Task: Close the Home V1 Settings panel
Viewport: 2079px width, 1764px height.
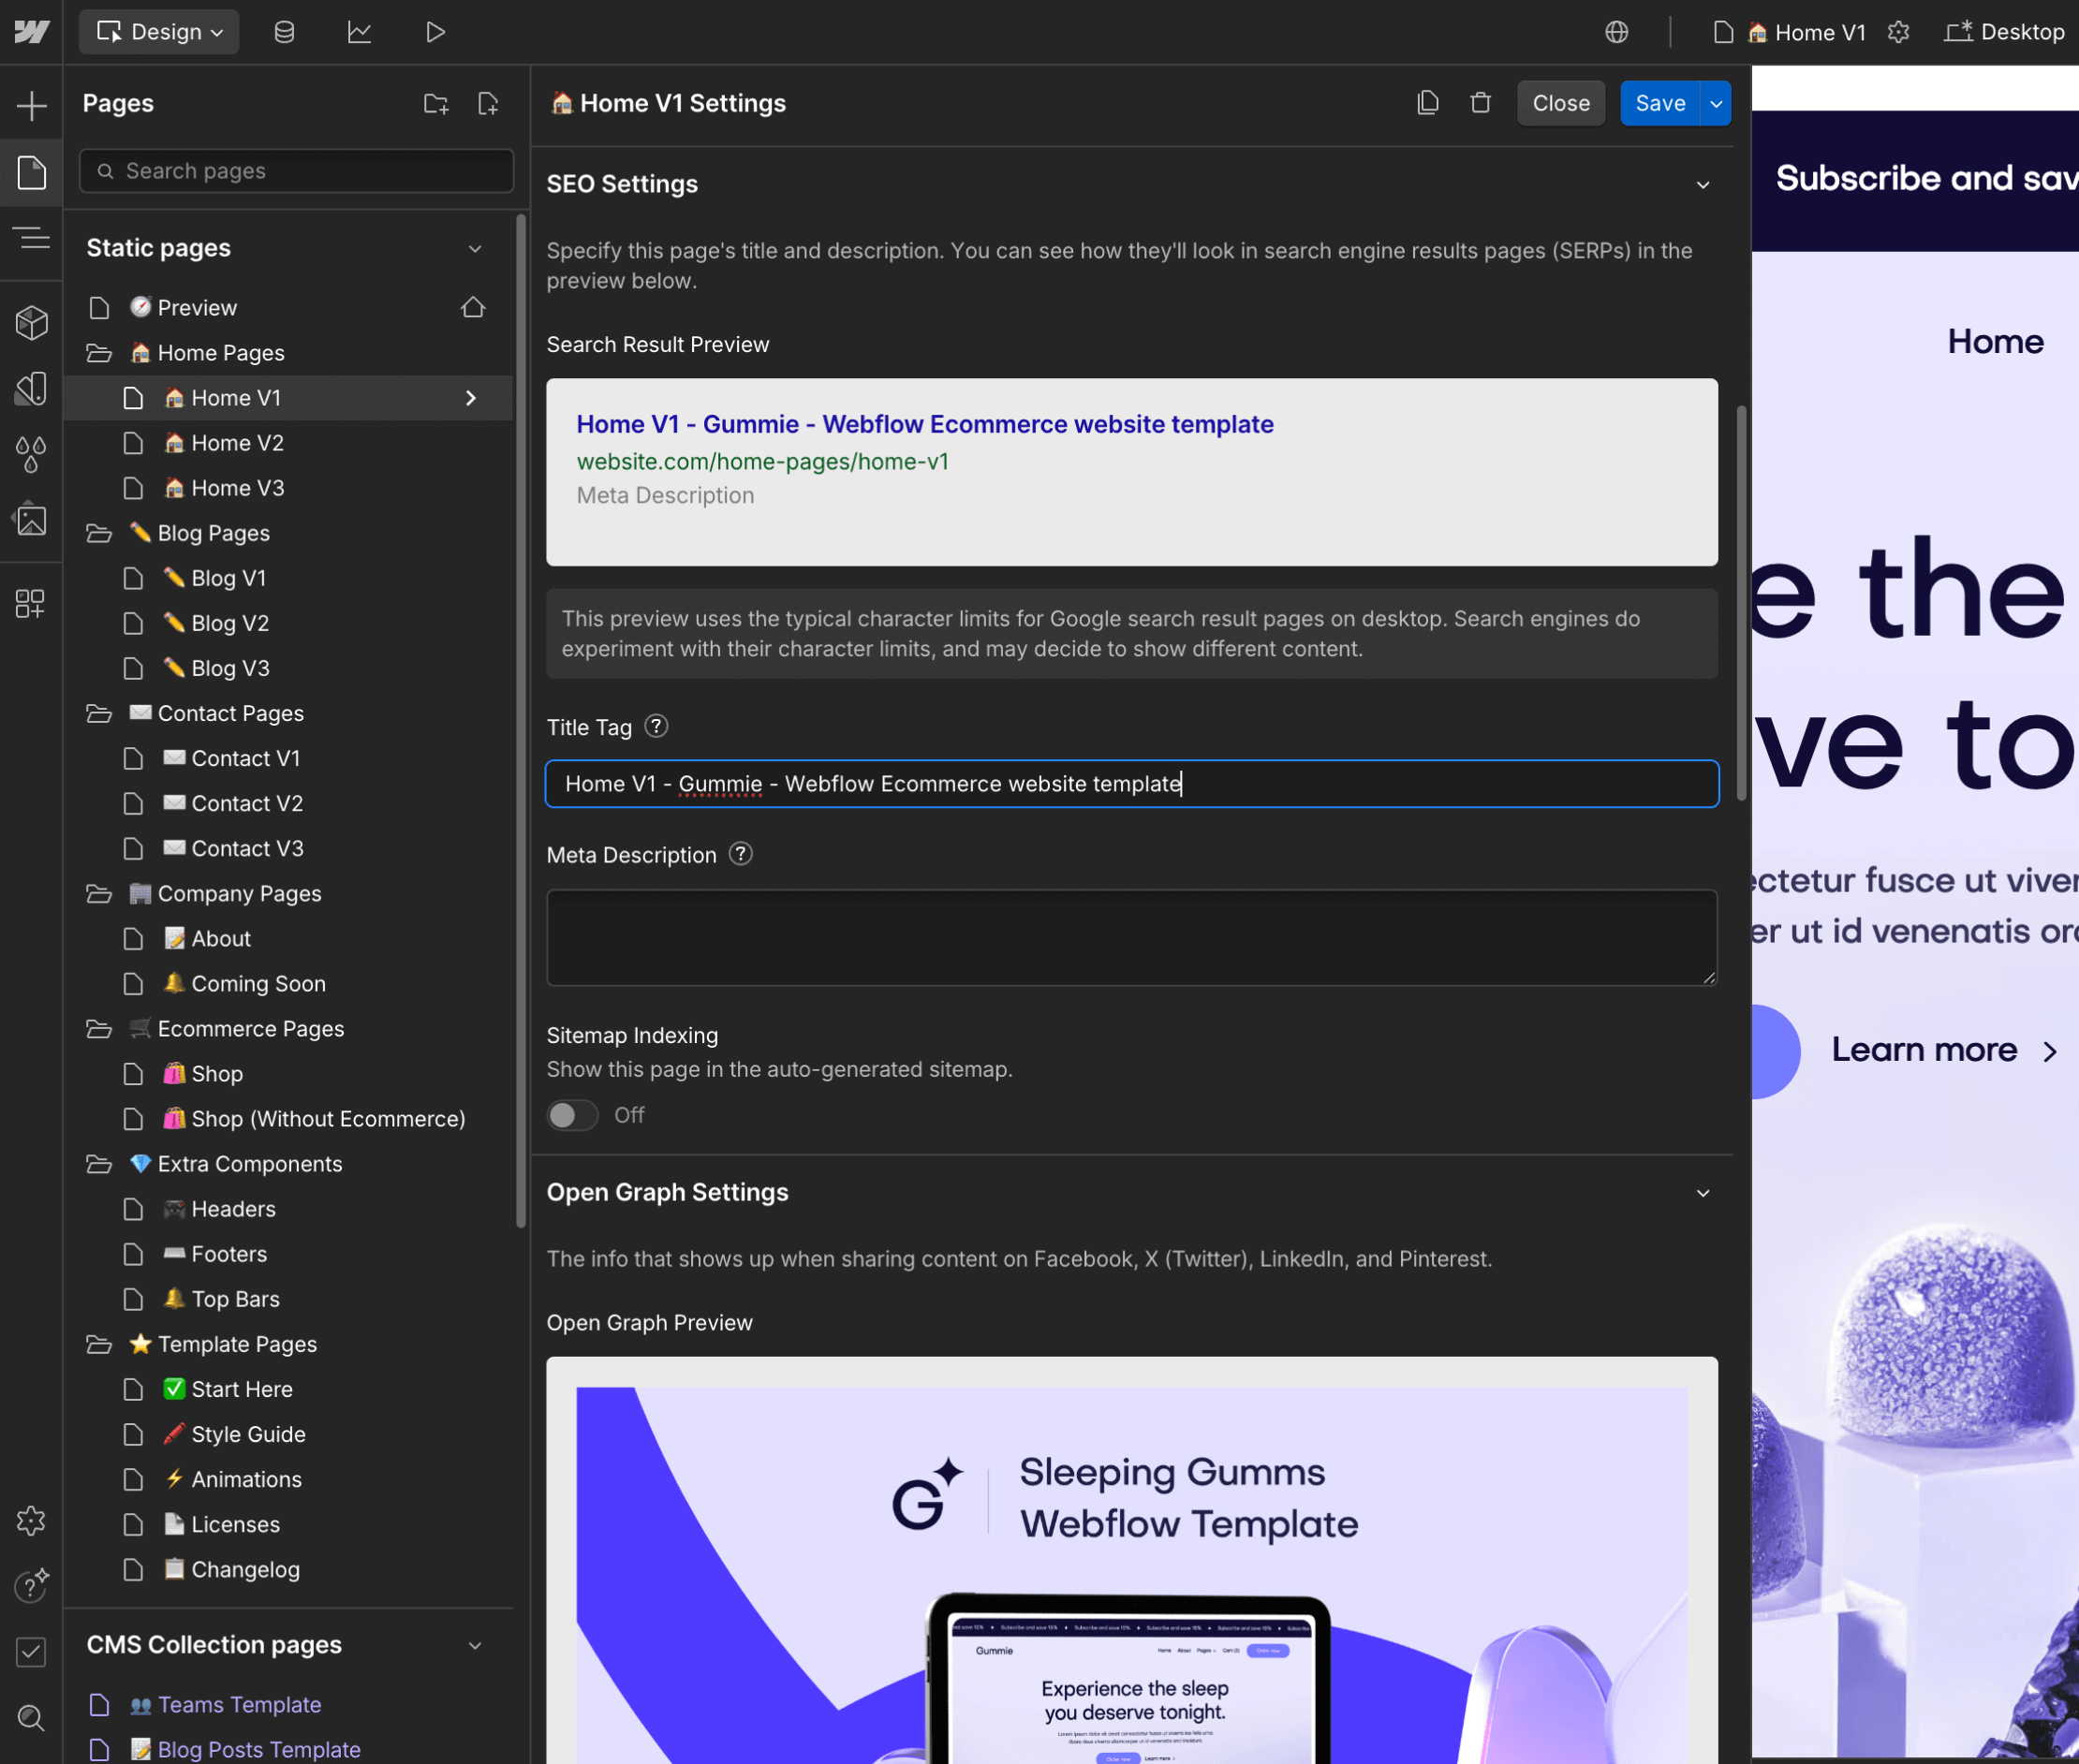Action: [1560, 102]
